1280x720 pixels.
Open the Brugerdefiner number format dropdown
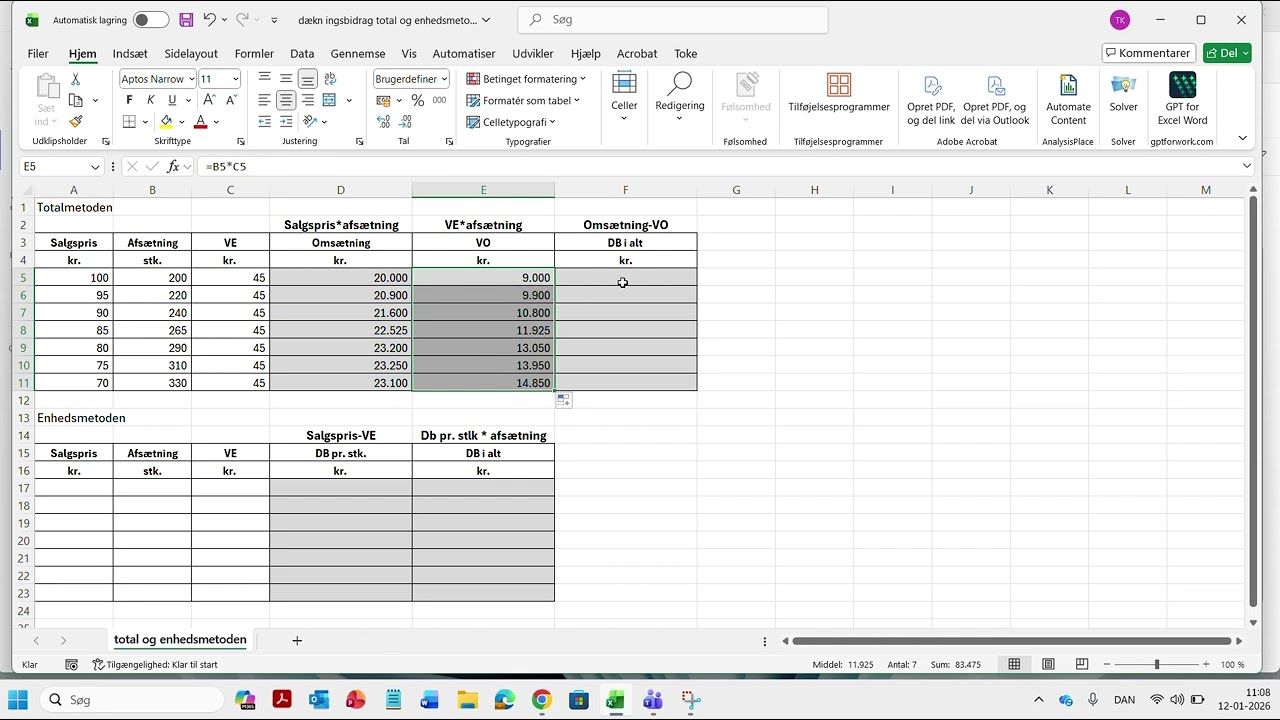coord(444,79)
